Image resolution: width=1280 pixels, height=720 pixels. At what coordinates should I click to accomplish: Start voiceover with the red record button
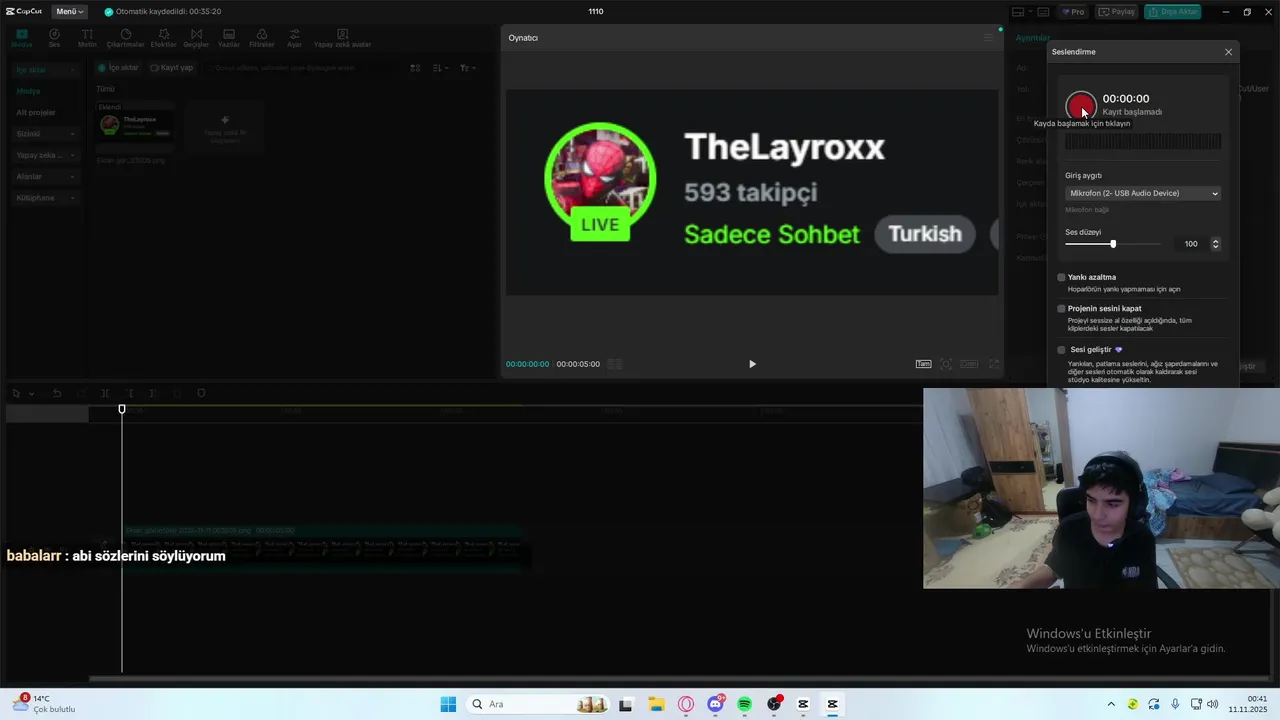point(1081,105)
